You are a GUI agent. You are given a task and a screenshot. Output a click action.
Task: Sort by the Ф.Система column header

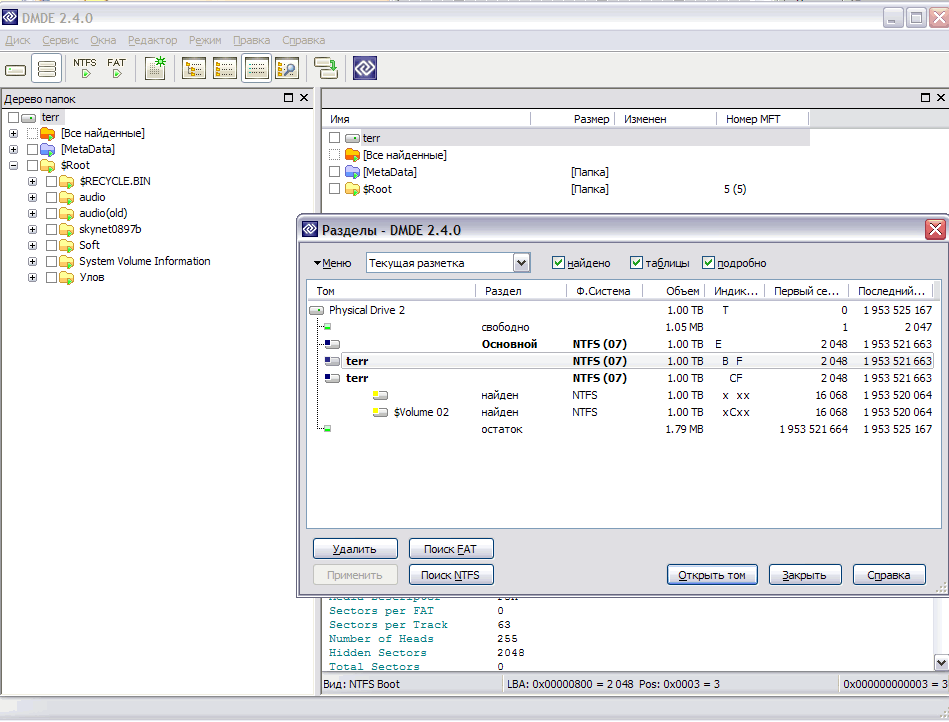603,291
